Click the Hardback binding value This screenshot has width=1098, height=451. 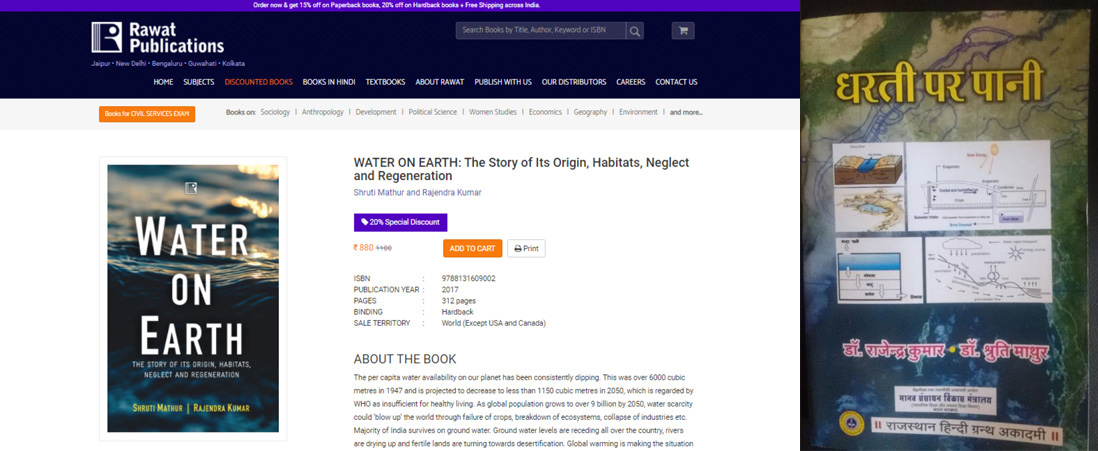pos(458,312)
